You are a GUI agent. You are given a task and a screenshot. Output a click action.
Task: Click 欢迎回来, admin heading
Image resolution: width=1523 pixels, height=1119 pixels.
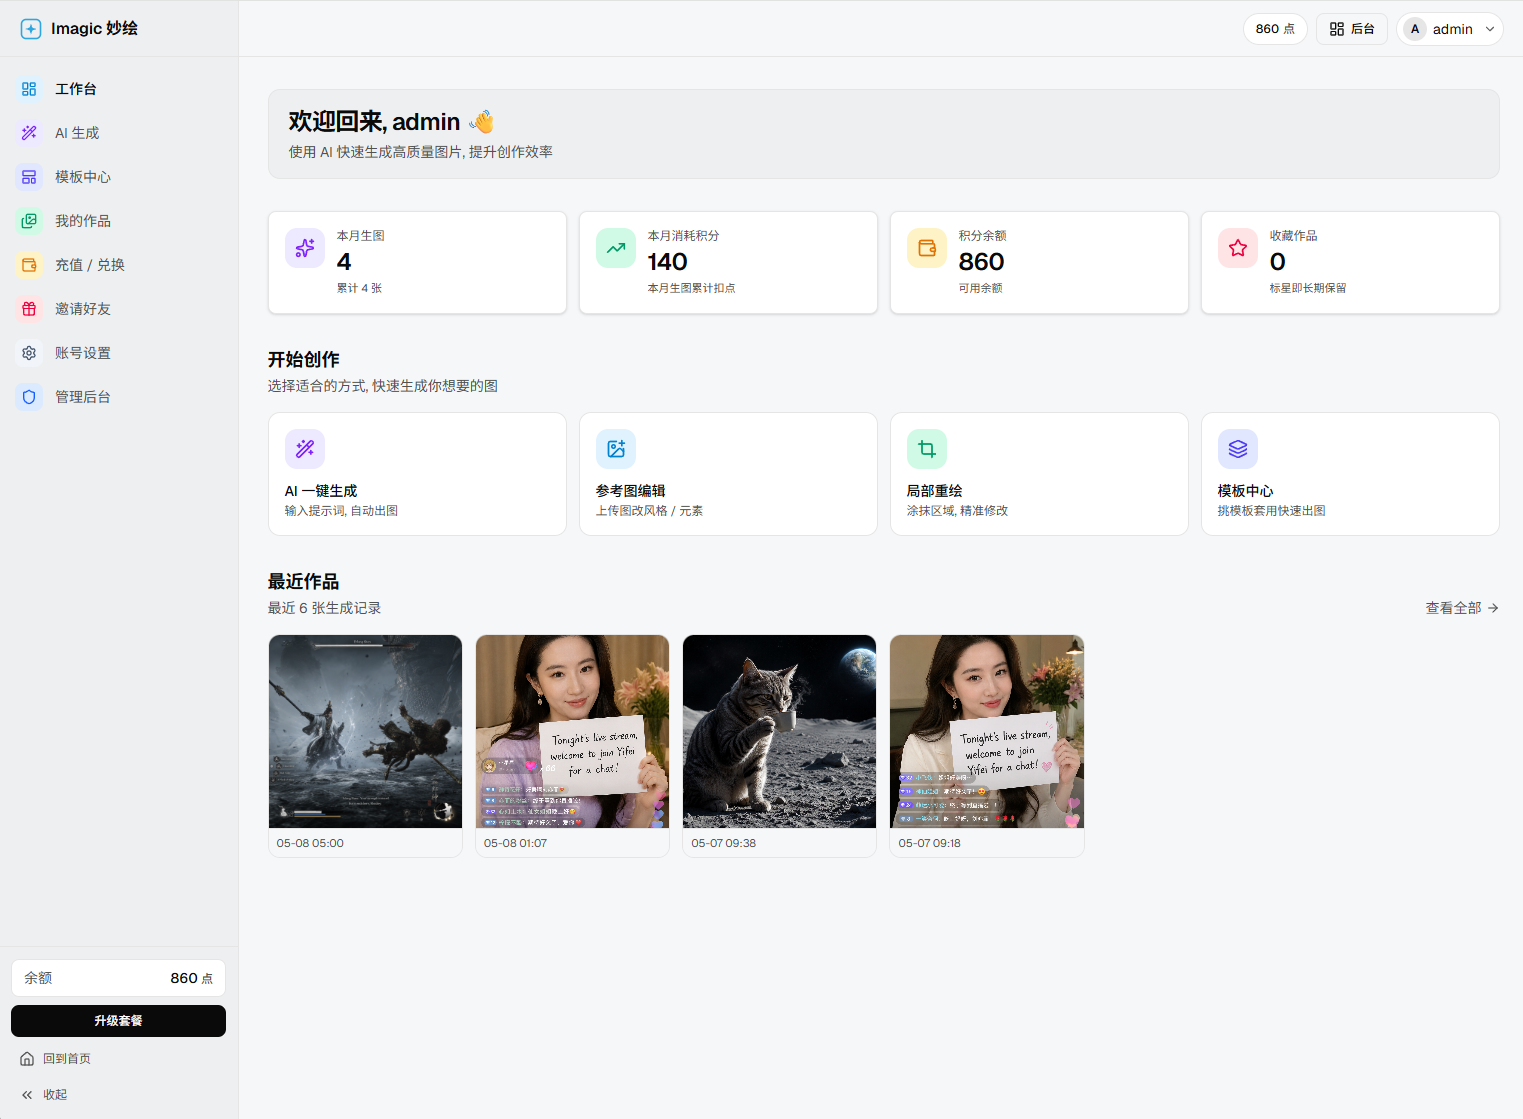coord(391,122)
